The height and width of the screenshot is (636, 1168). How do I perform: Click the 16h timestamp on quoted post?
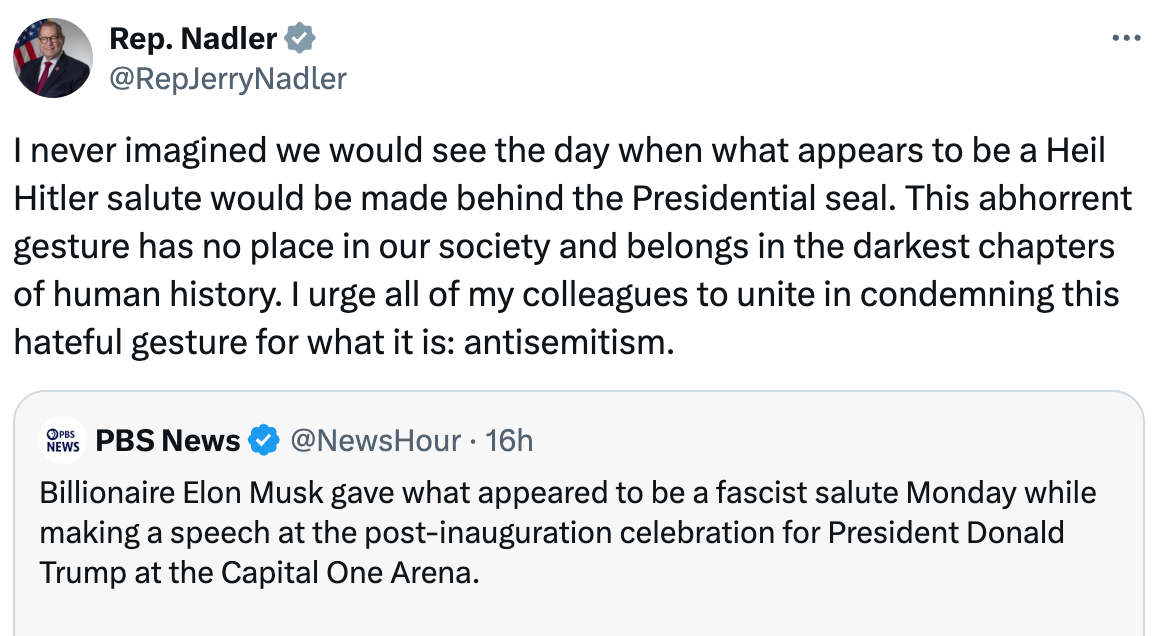509,440
